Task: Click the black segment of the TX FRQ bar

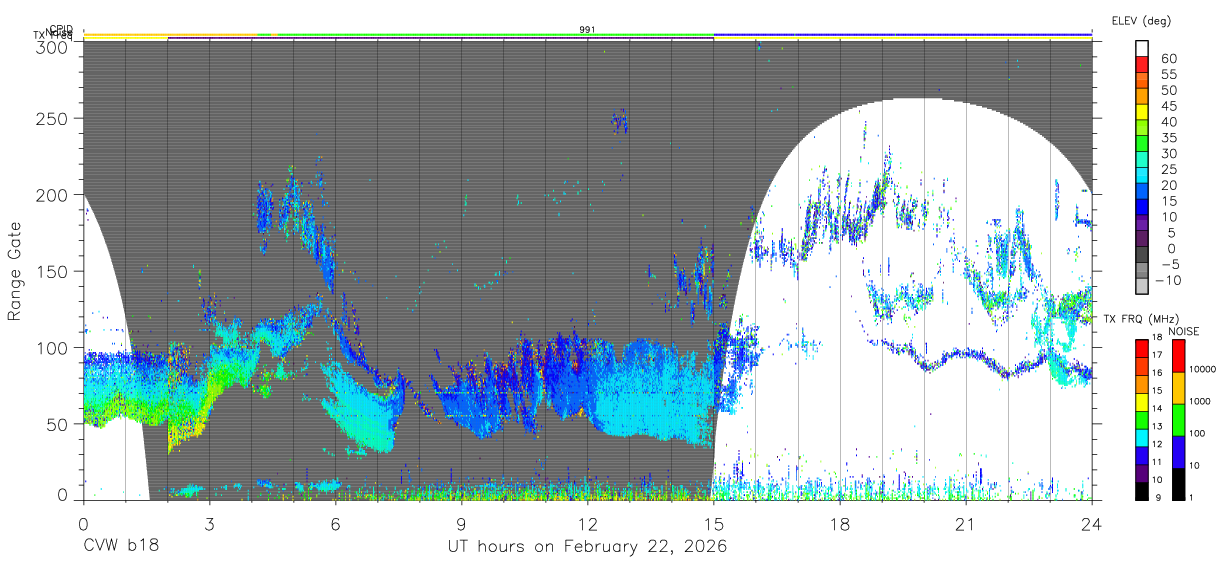Action: click(1142, 491)
